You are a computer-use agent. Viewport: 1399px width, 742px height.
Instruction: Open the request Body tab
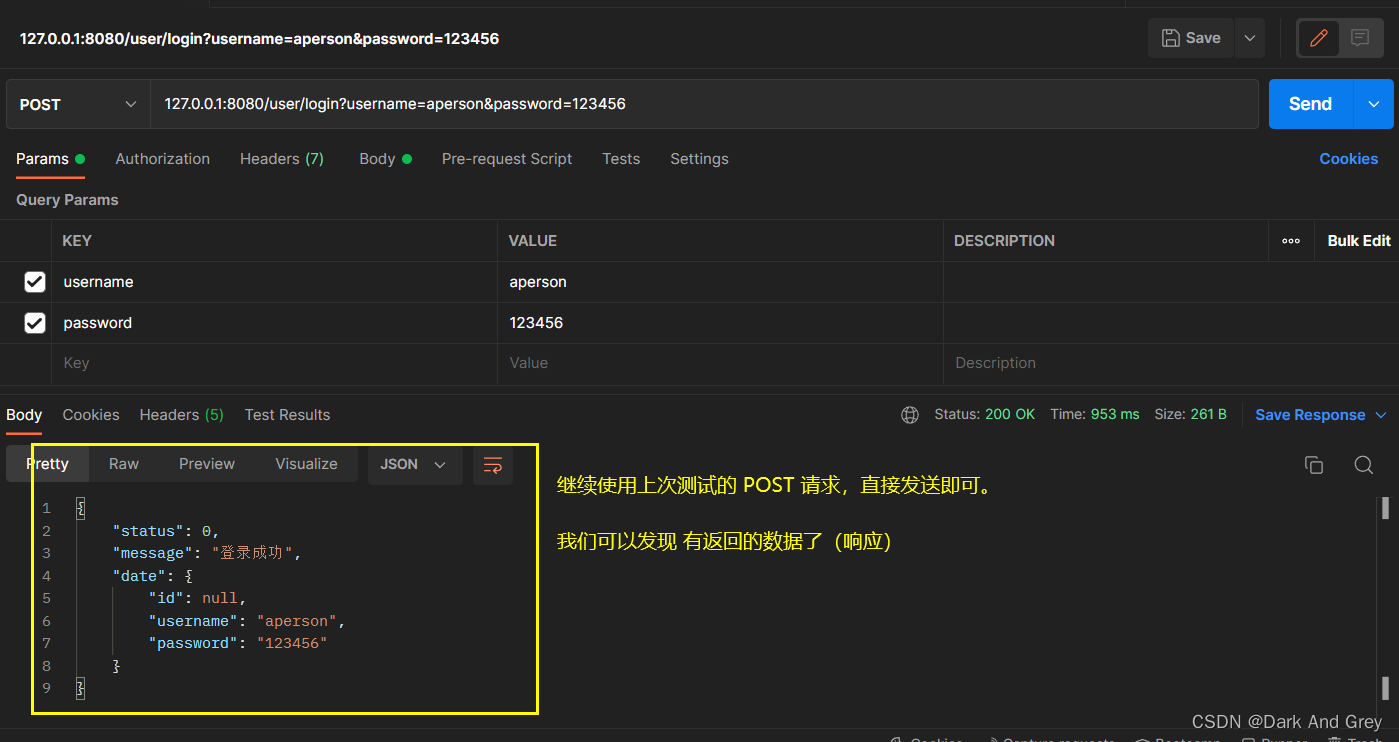[x=385, y=159]
